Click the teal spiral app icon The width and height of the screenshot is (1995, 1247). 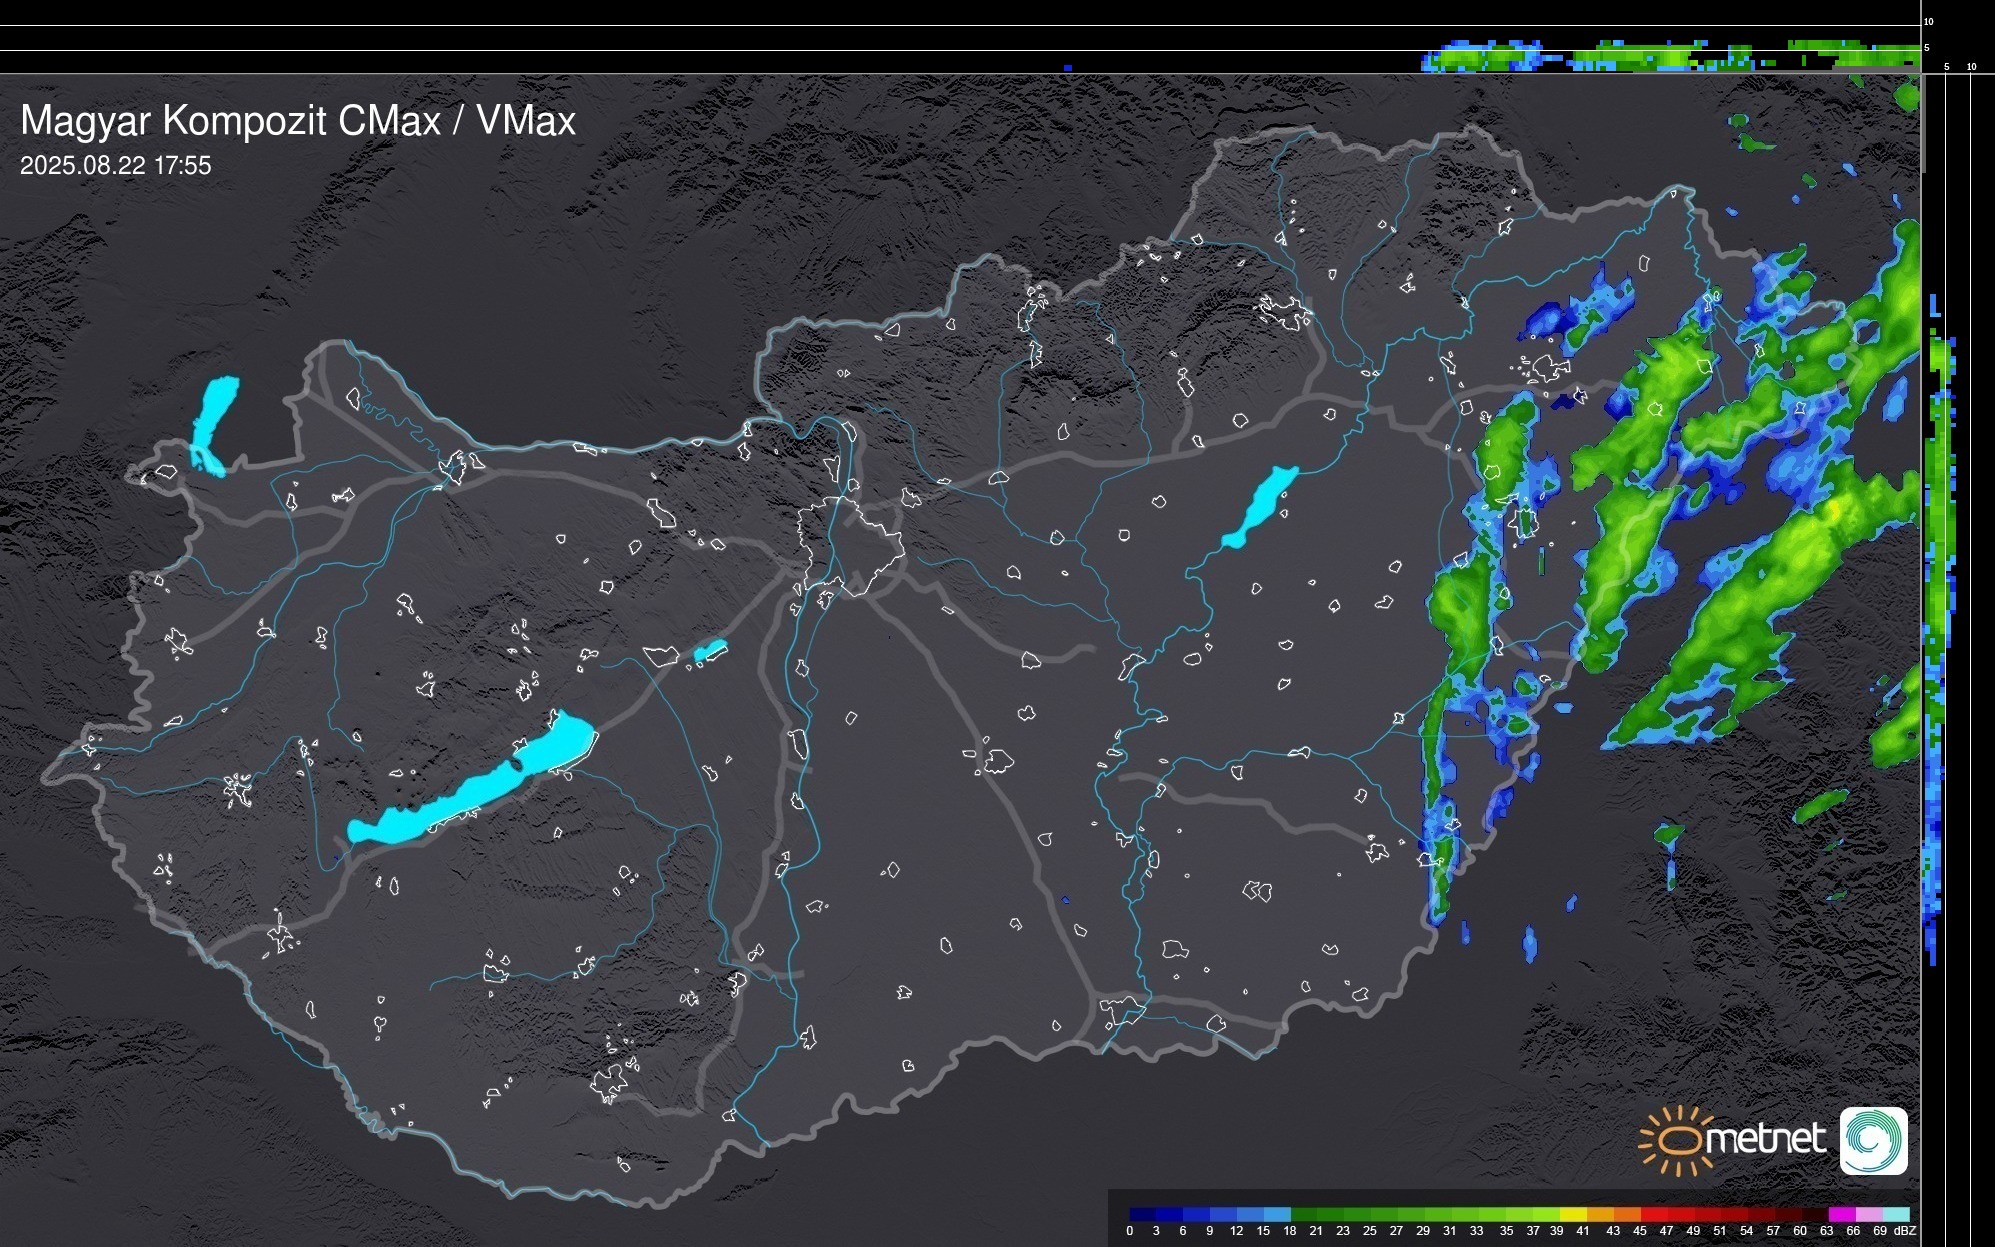click(x=1873, y=1141)
